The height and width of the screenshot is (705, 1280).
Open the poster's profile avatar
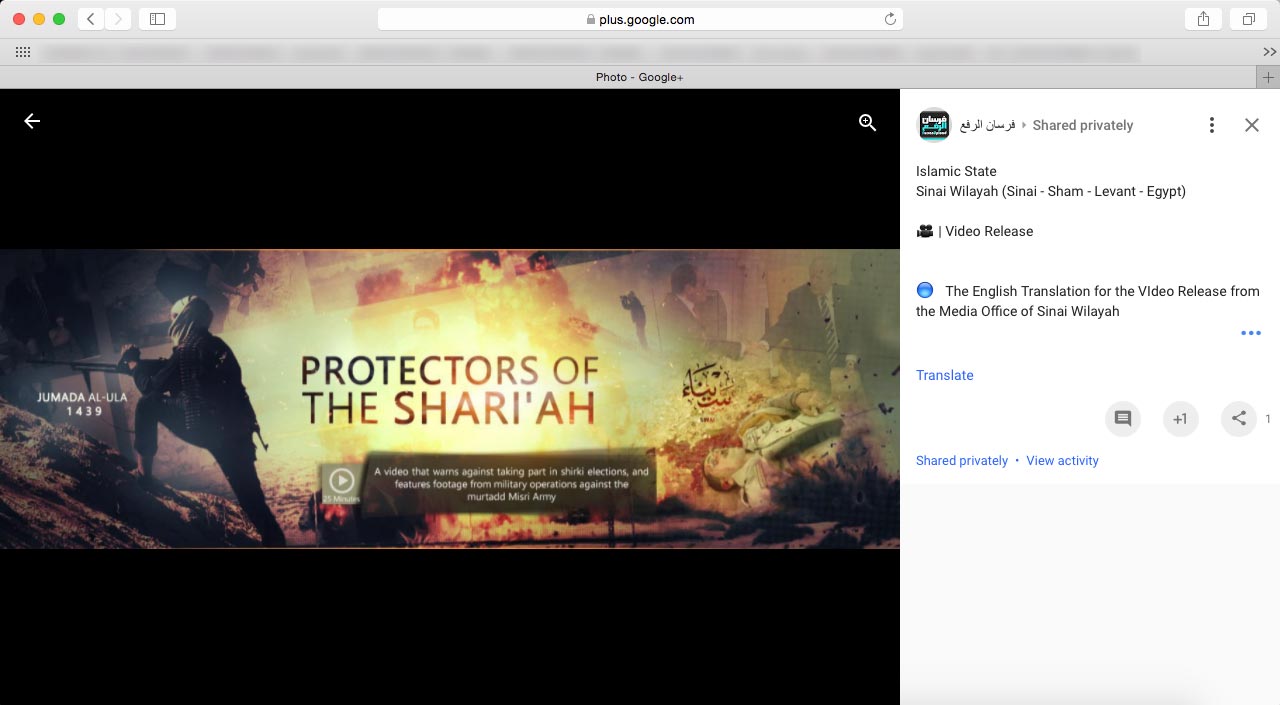point(934,125)
